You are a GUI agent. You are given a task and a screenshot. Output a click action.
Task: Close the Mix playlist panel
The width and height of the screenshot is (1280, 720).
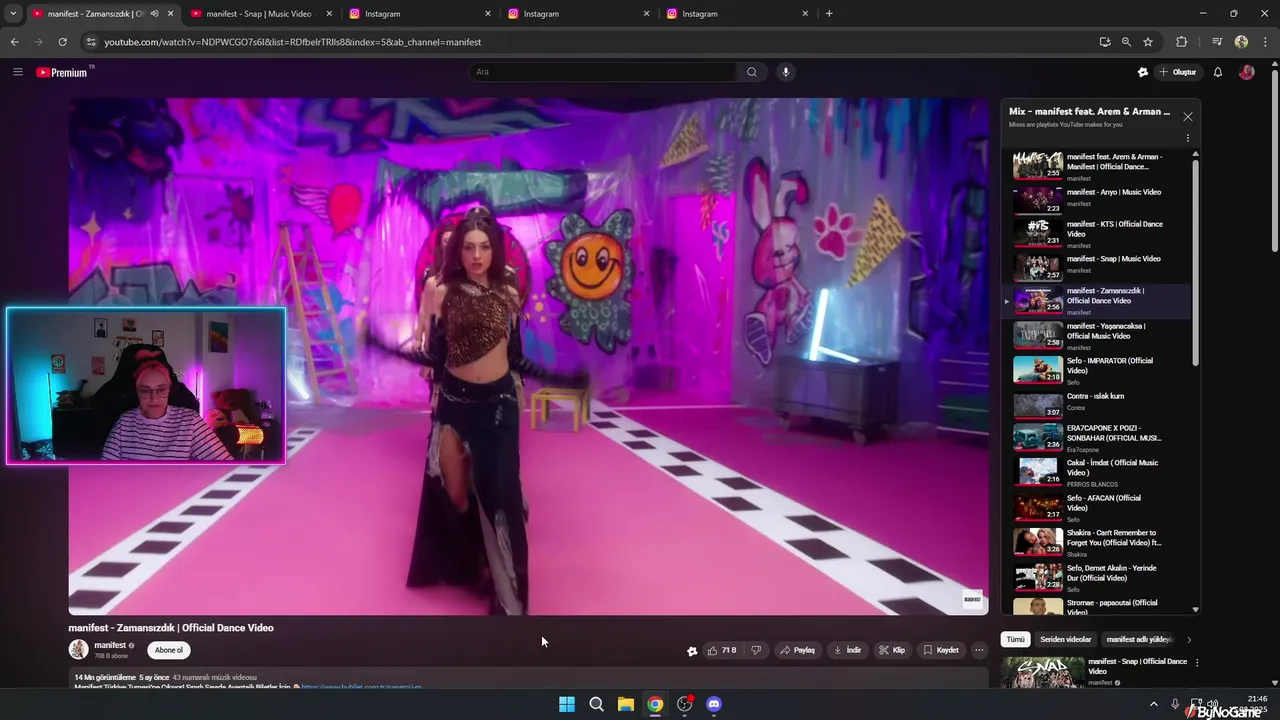pos(1188,117)
